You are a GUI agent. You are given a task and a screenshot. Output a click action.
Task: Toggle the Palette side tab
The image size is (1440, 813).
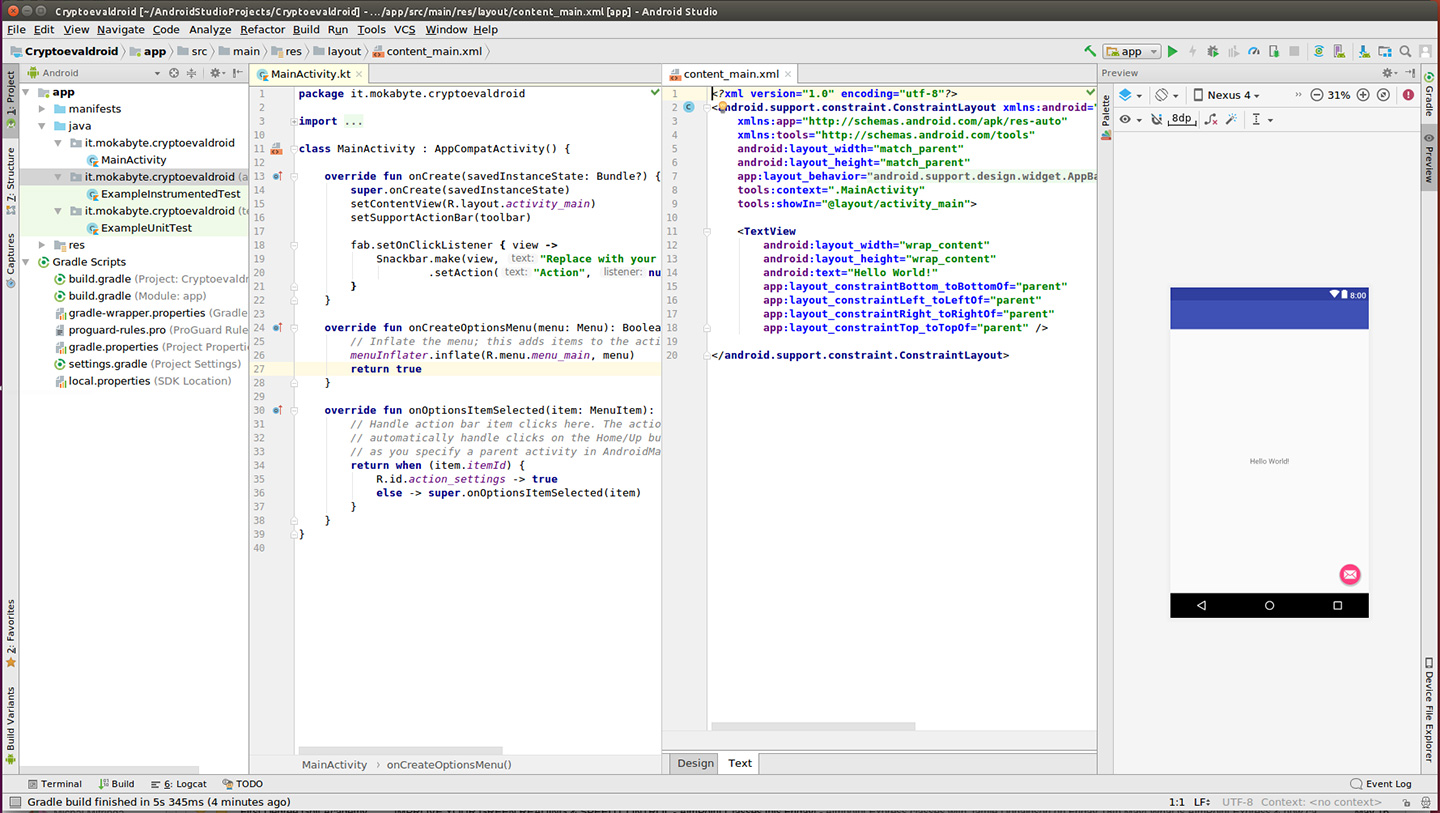pos(1106,116)
